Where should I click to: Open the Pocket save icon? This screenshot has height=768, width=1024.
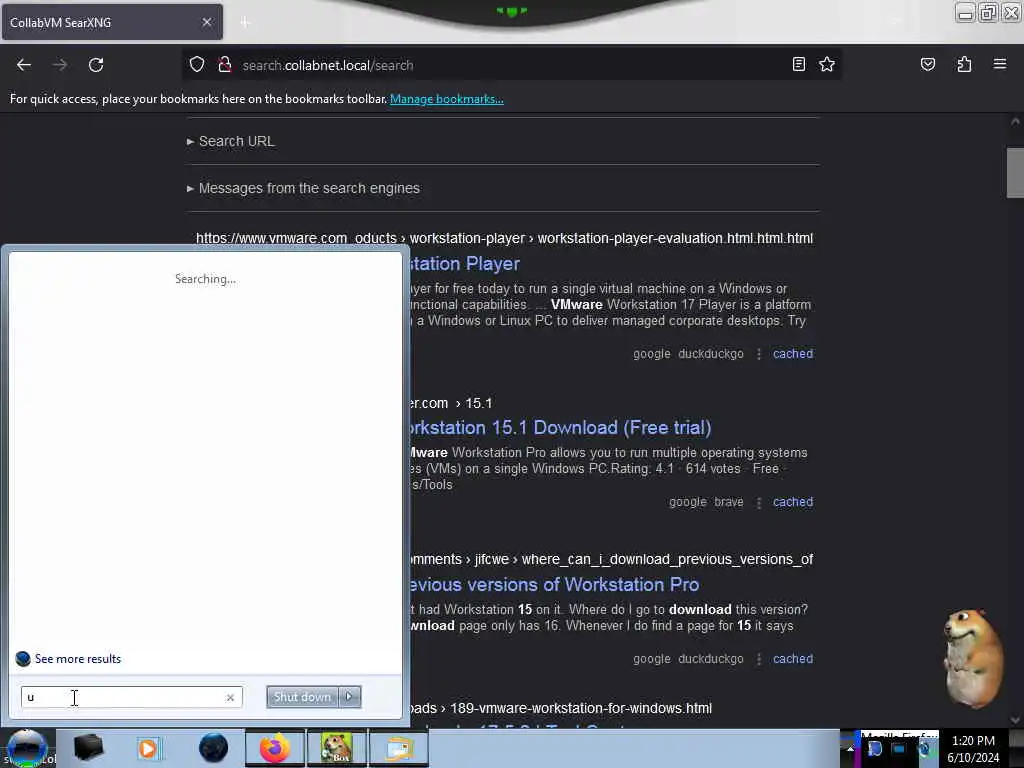927,65
